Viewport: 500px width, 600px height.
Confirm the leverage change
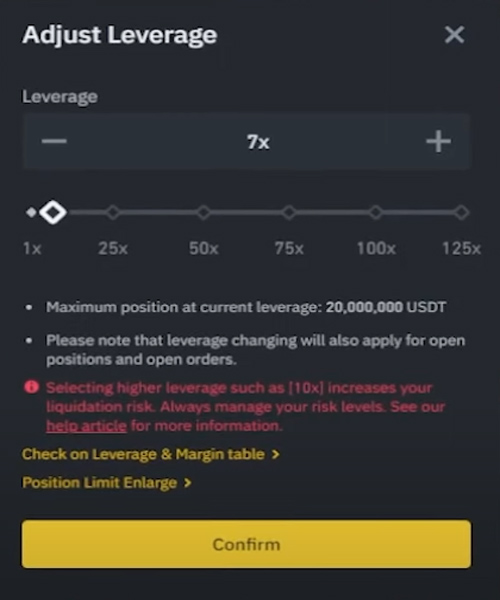point(246,544)
